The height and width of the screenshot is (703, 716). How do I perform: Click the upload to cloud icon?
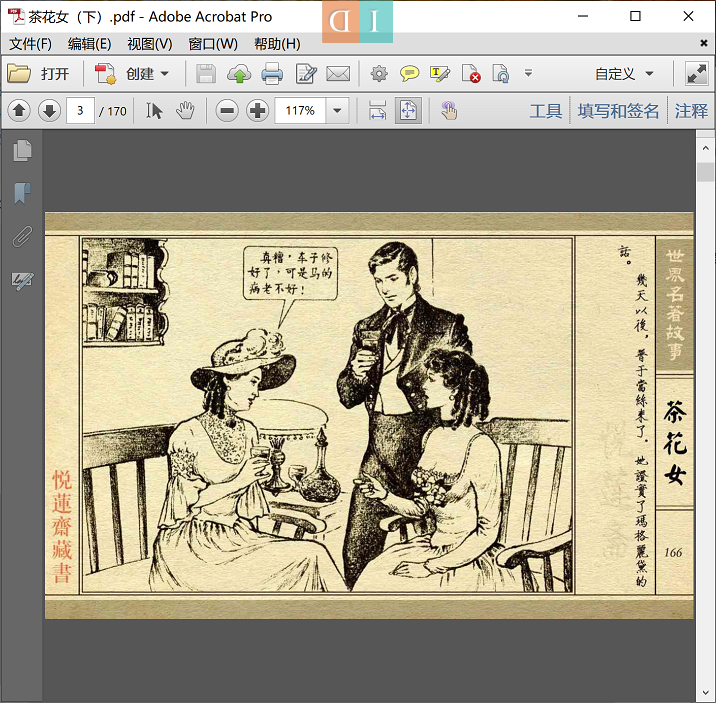[239, 73]
